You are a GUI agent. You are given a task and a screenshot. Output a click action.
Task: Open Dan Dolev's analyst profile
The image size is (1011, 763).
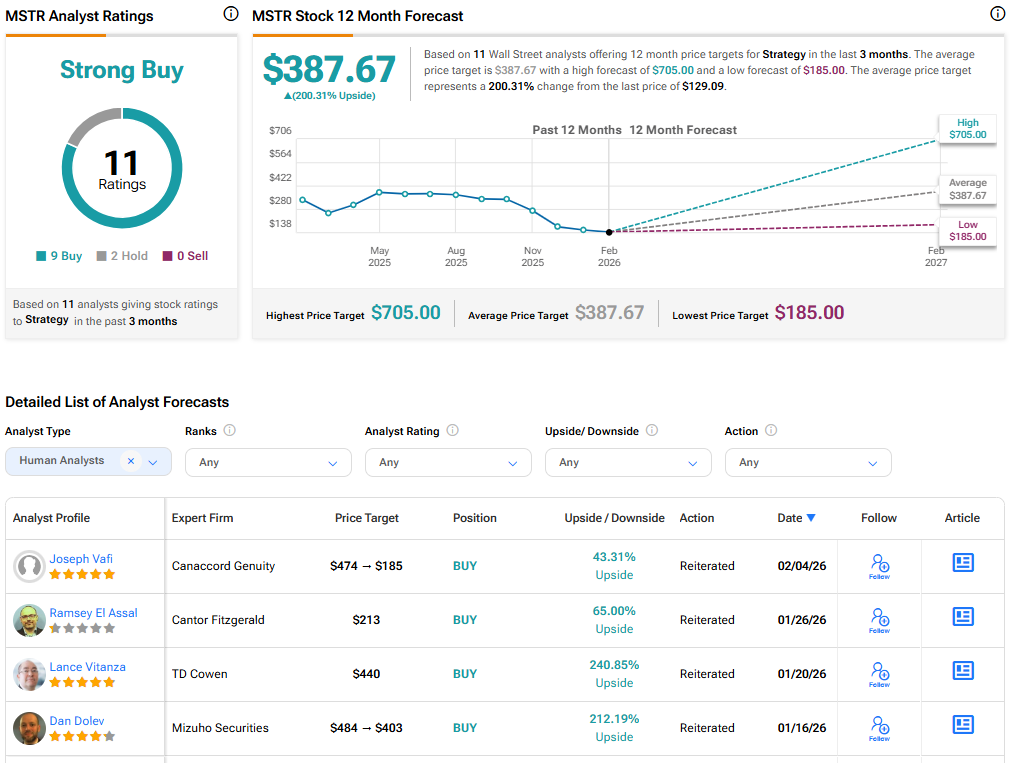(76, 720)
